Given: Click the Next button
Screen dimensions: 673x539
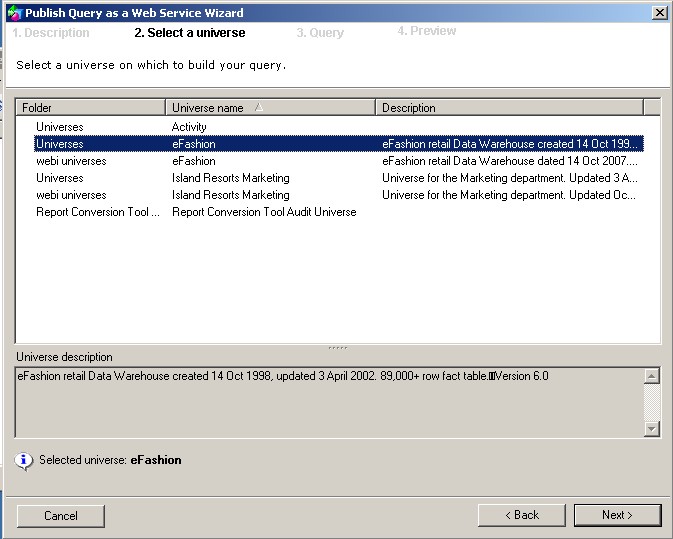Looking at the screenshot, I should (x=617, y=515).
